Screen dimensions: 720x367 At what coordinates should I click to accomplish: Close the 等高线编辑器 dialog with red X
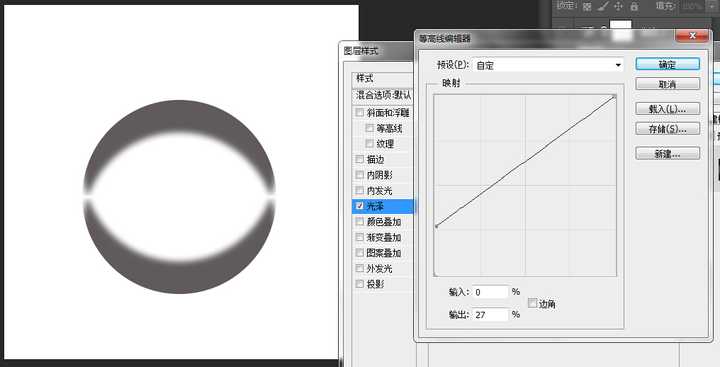[x=692, y=36]
